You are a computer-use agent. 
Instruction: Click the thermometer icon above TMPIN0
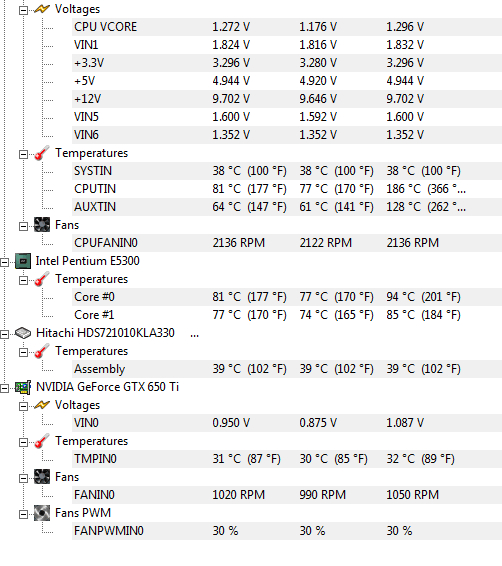[x=42, y=441]
